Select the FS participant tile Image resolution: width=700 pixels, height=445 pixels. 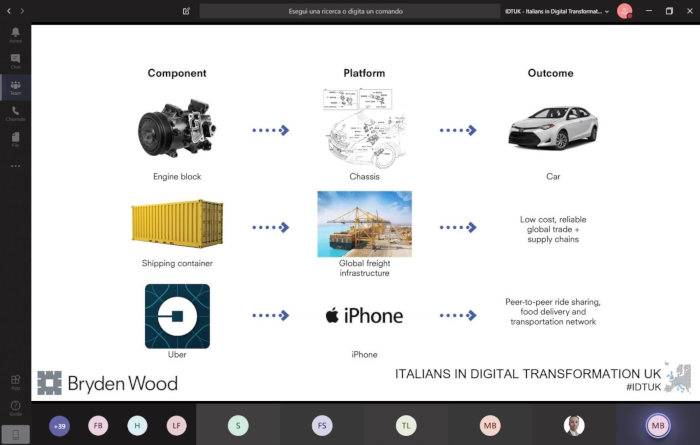[x=322, y=426]
